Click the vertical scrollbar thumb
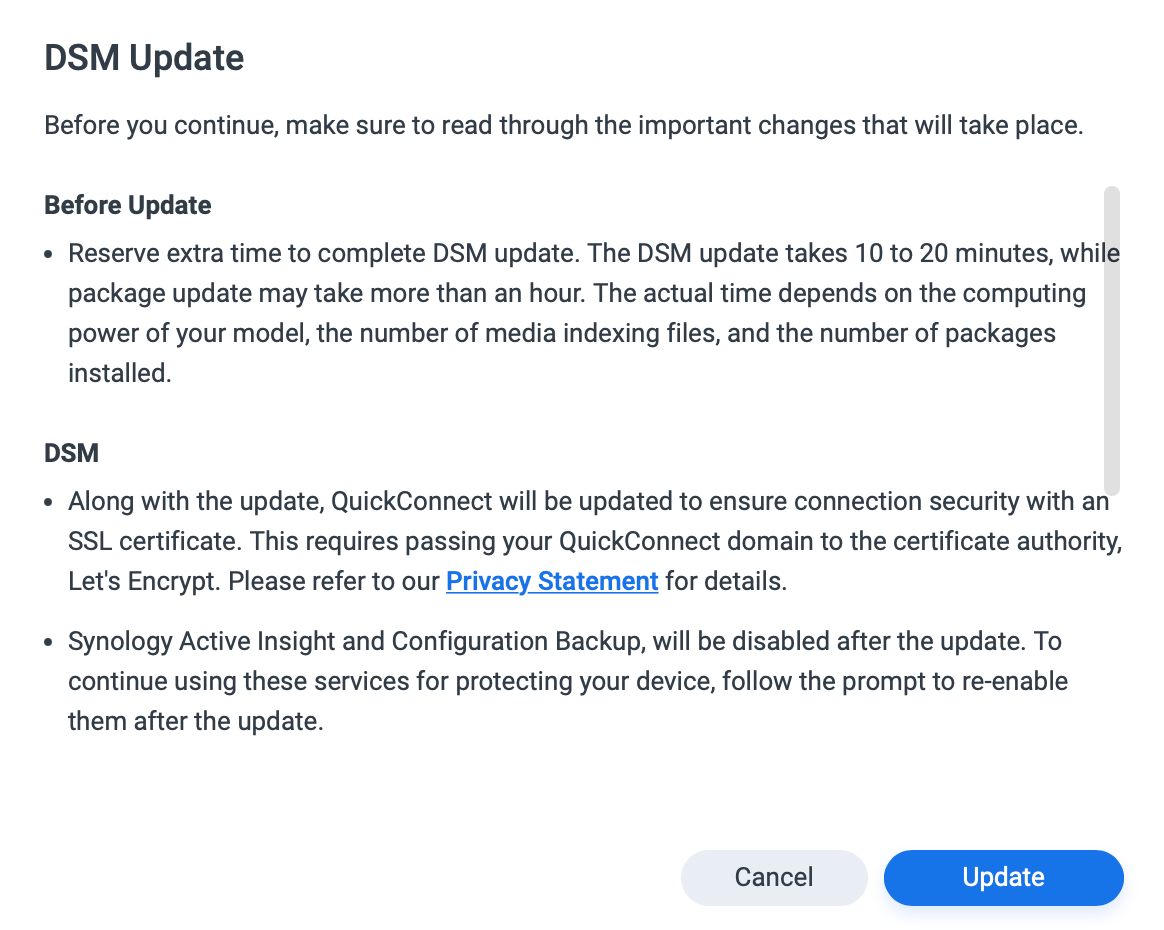 tap(1111, 340)
